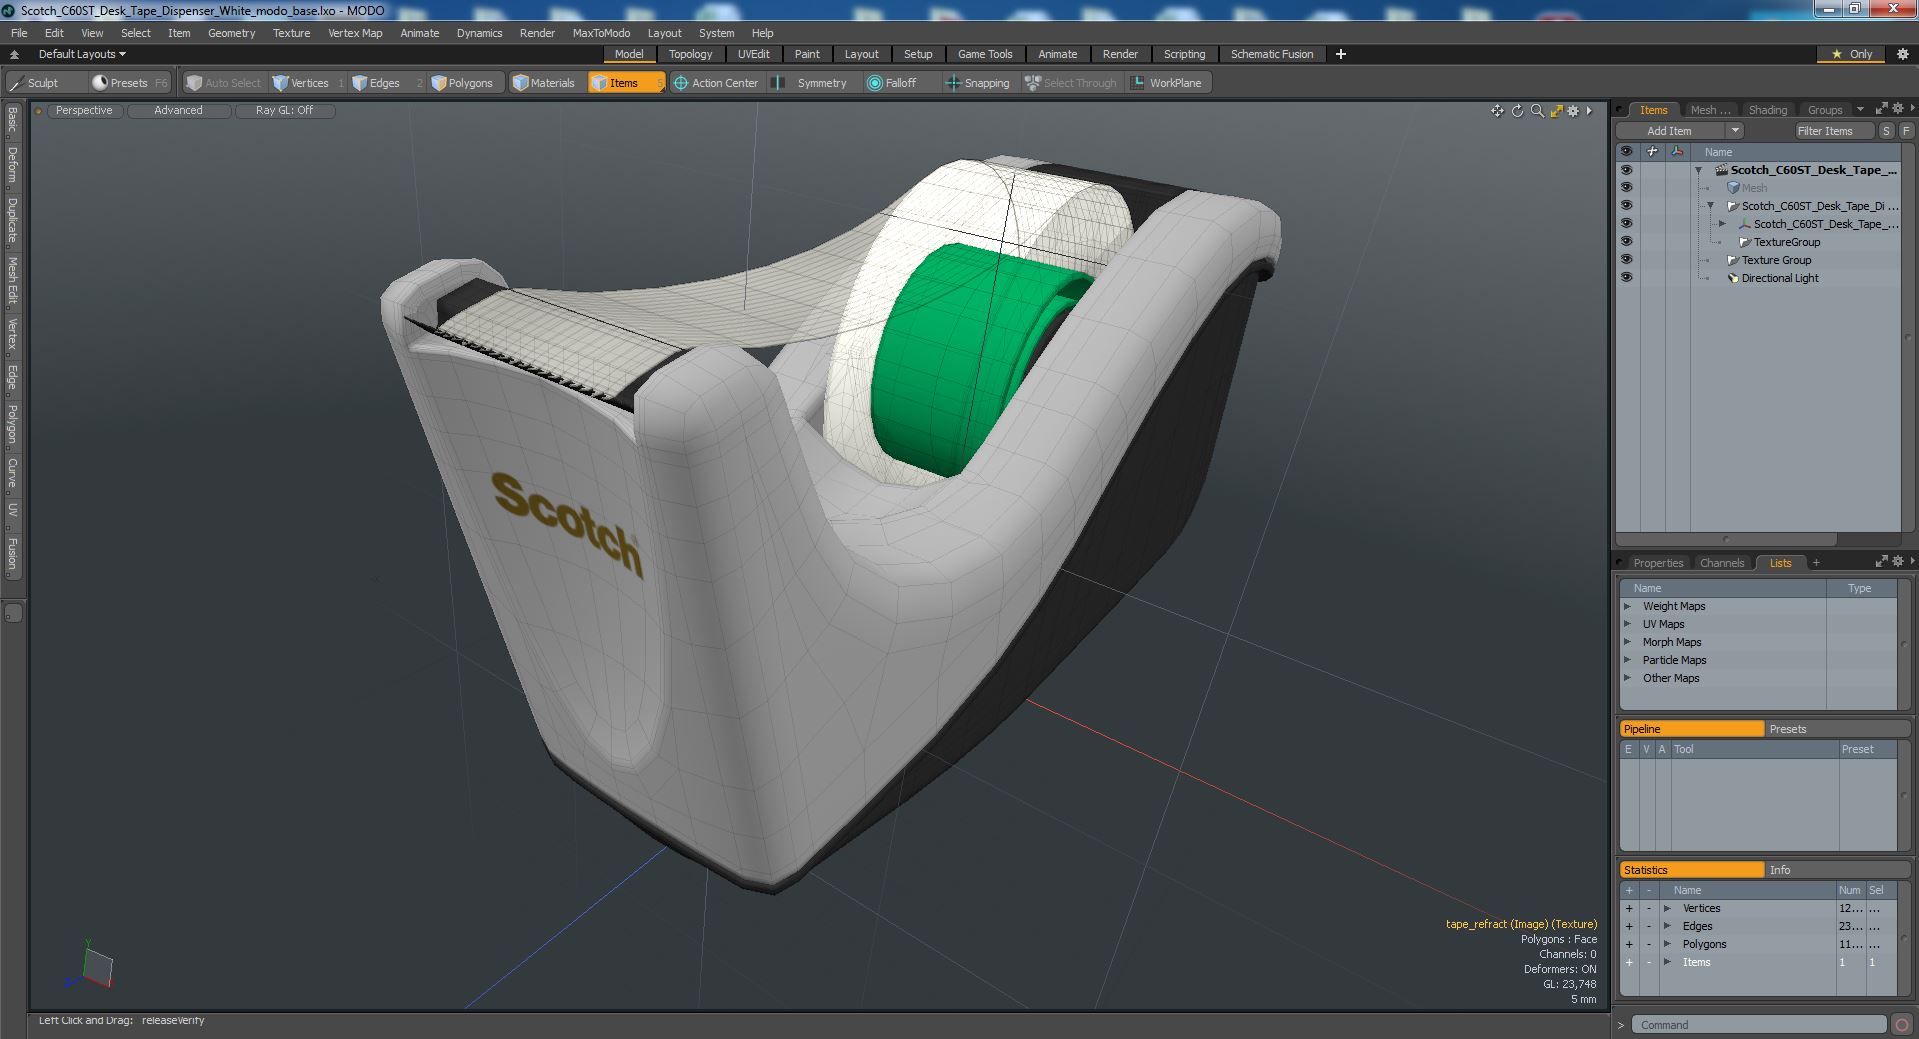
Task: Click the viewport pan/move control icon
Action: click(x=1497, y=111)
